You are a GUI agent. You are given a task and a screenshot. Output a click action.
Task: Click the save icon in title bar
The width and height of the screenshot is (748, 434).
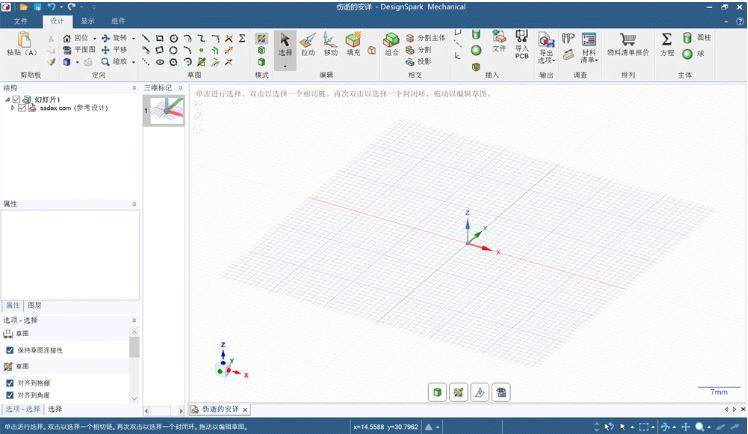pyautogui.click(x=37, y=7)
